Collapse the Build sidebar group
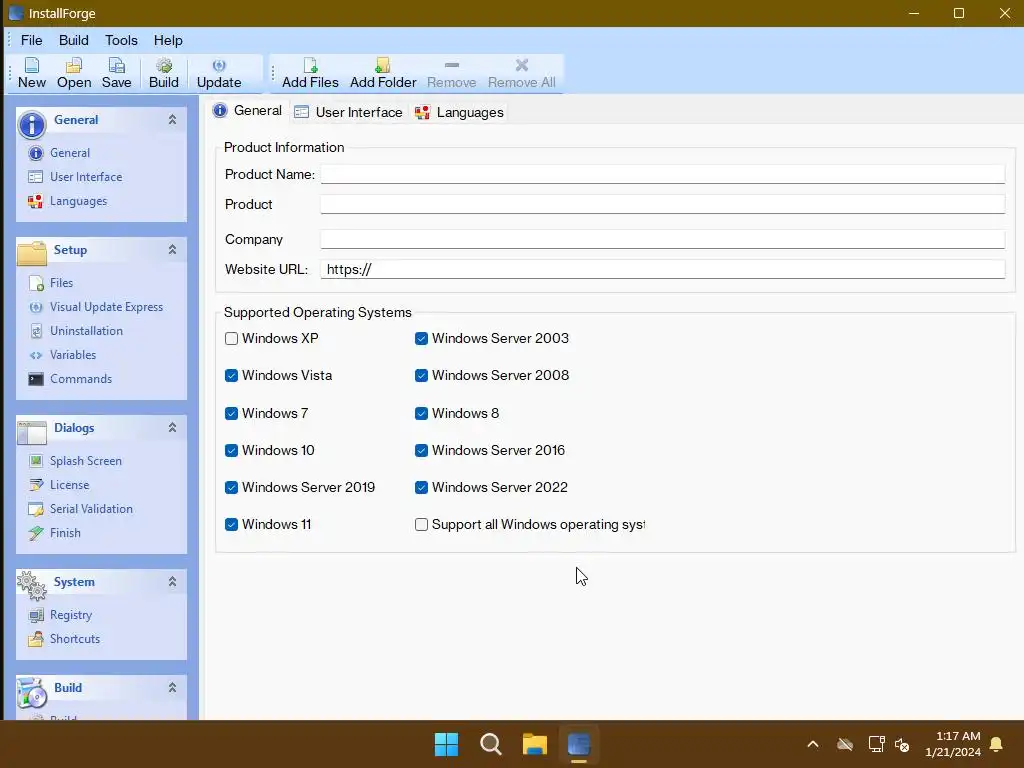Viewport: 1024px width, 768px height. pos(172,688)
